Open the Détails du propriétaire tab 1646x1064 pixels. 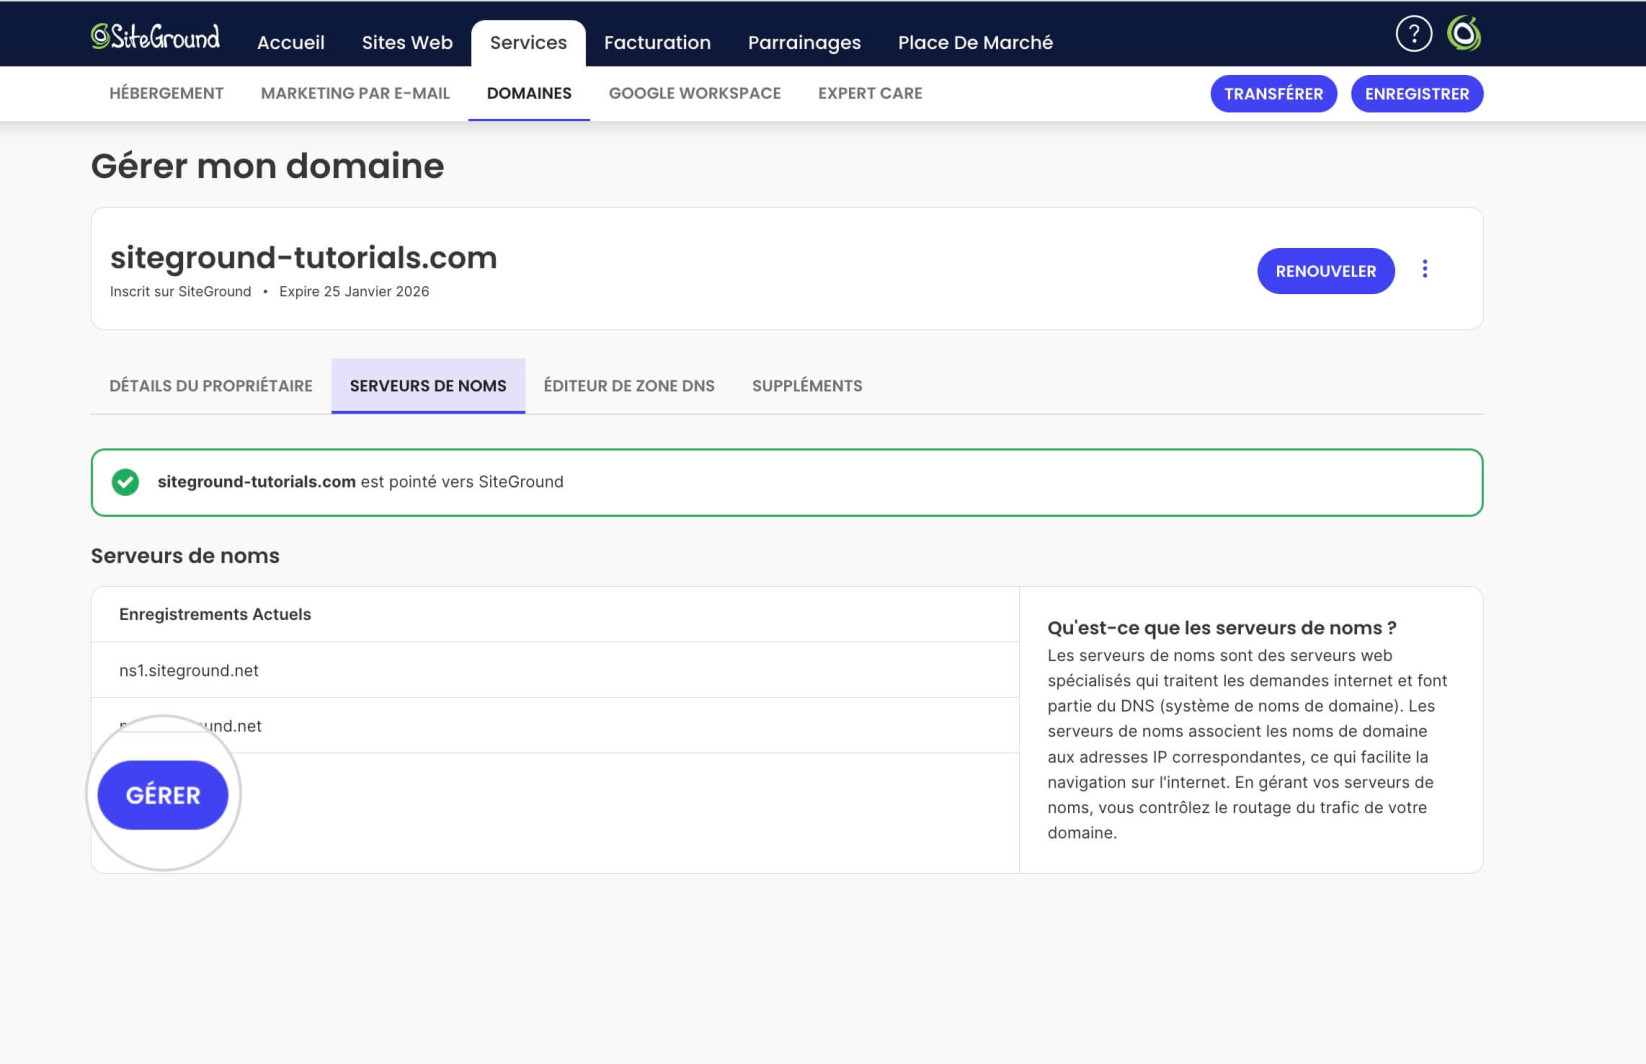click(211, 386)
